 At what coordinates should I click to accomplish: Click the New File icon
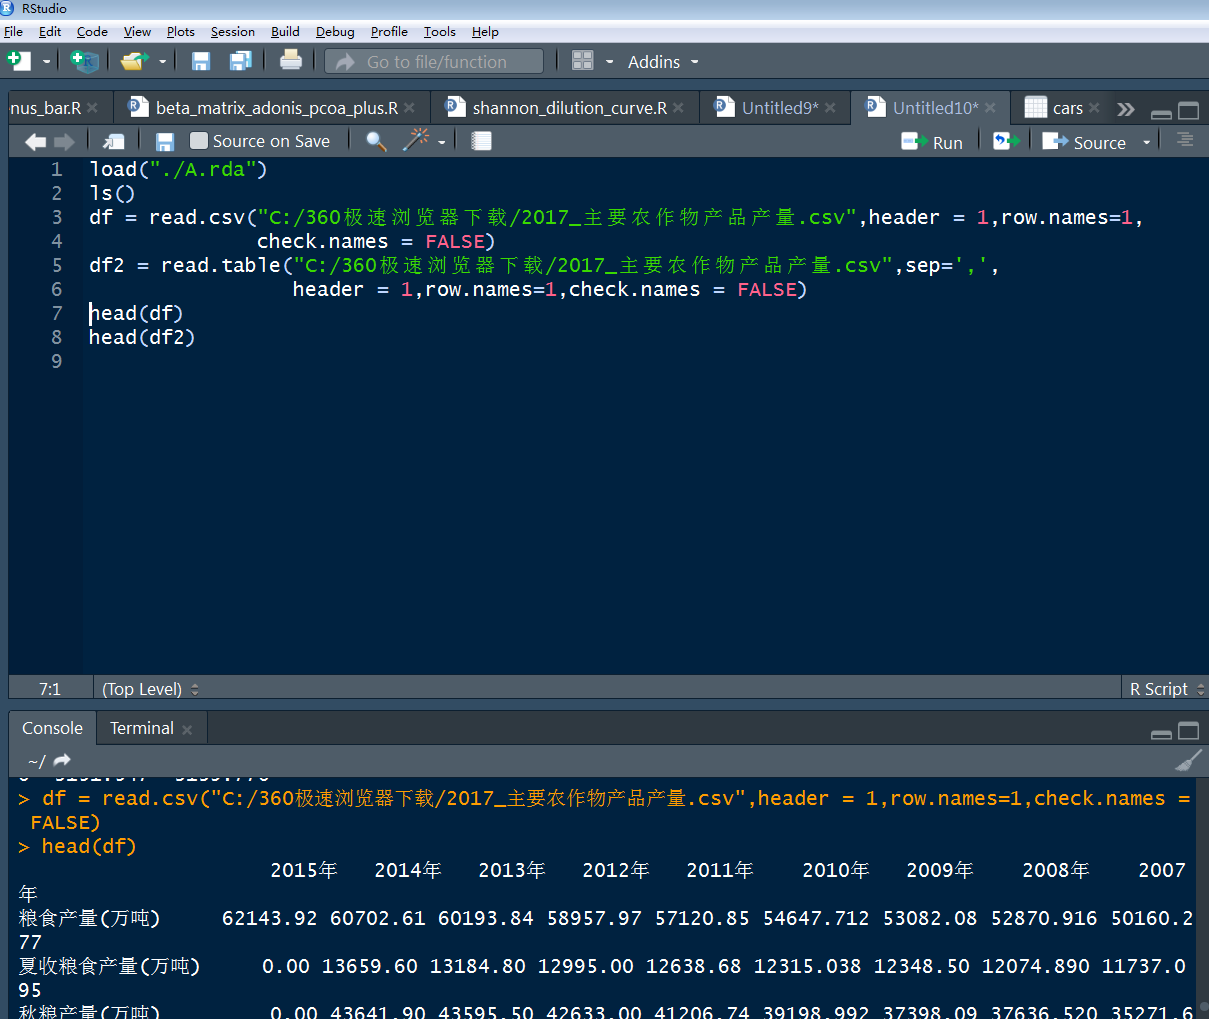pos(19,61)
